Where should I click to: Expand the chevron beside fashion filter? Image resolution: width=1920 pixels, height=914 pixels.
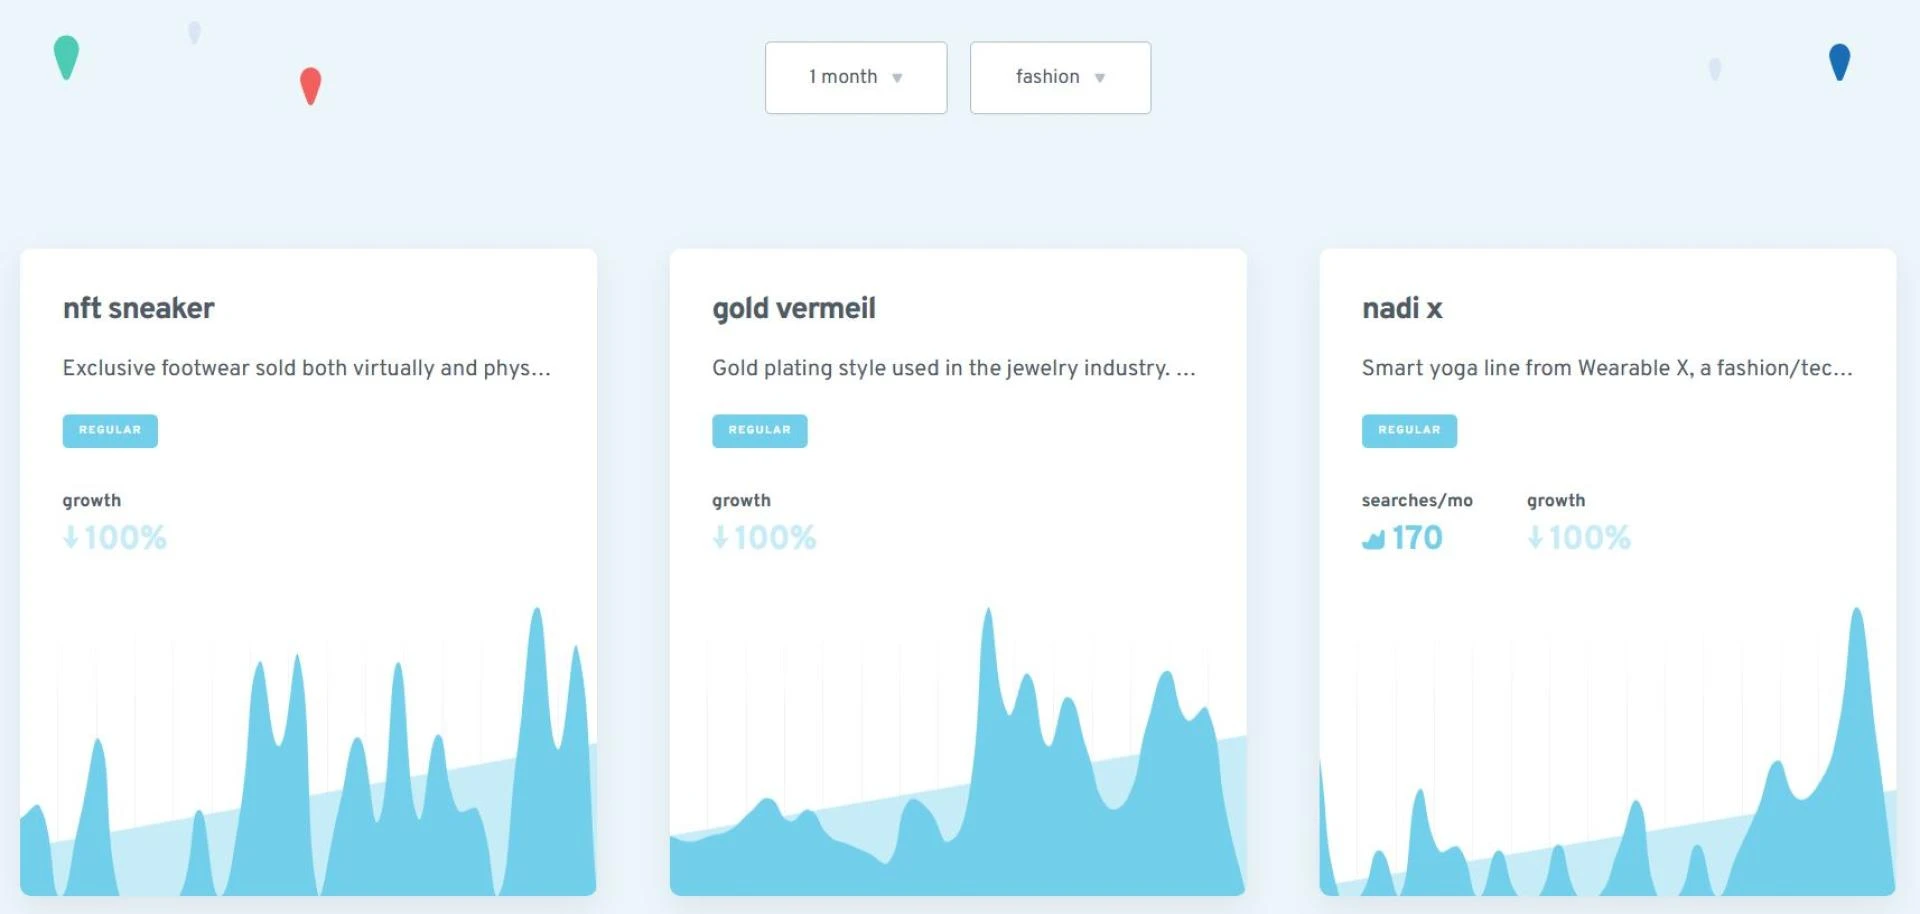point(1101,78)
